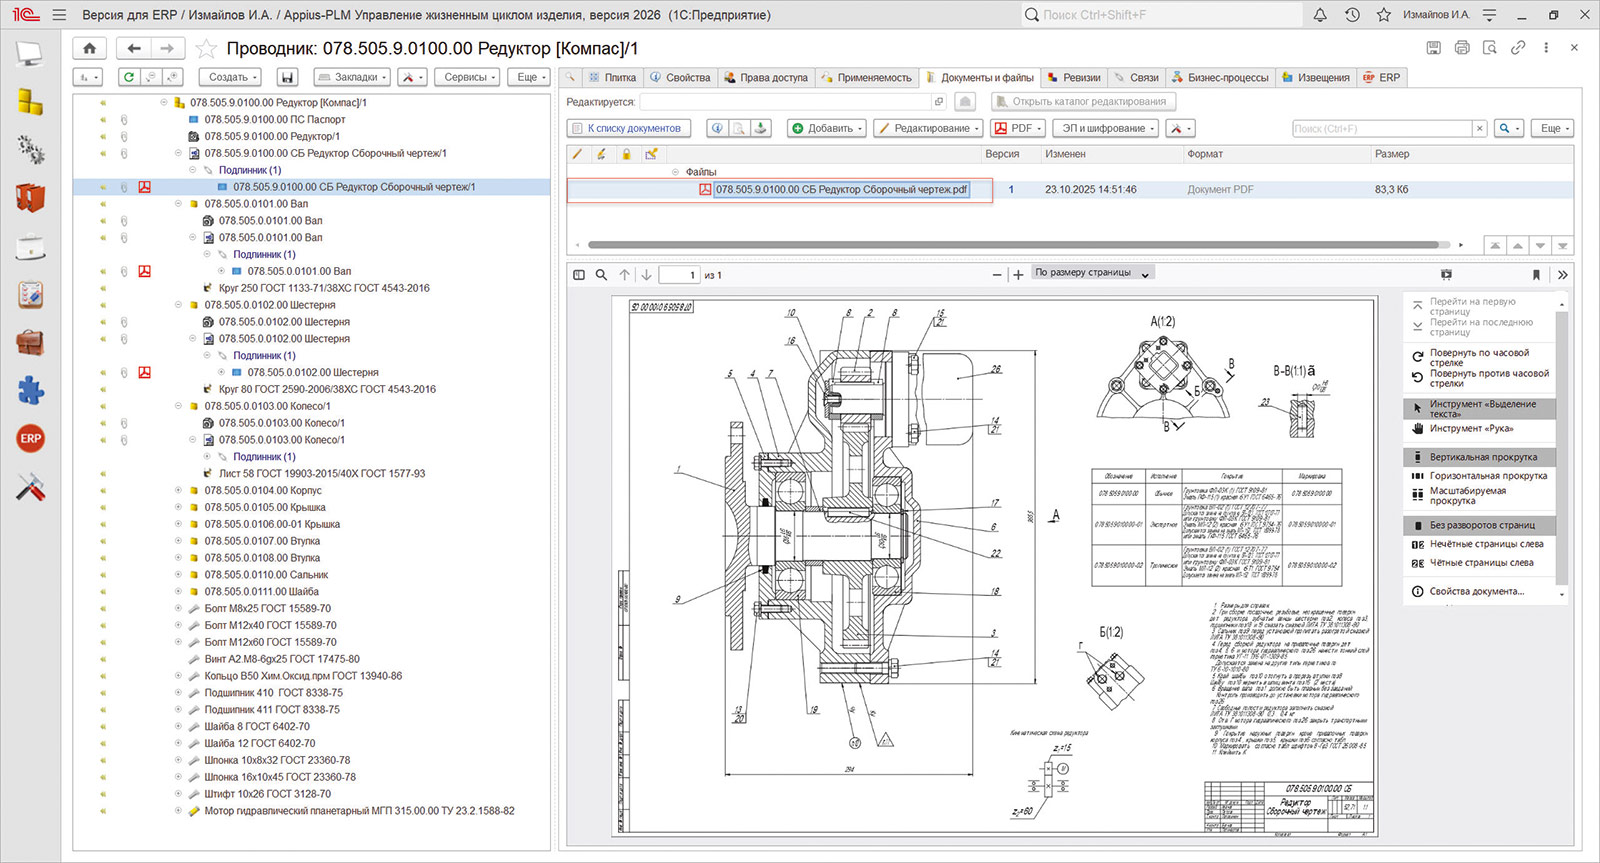Viewport: 1600px width, 863px height.
Task: Rotate page clockwise in viewer menu
Action: click(1480, 357)
